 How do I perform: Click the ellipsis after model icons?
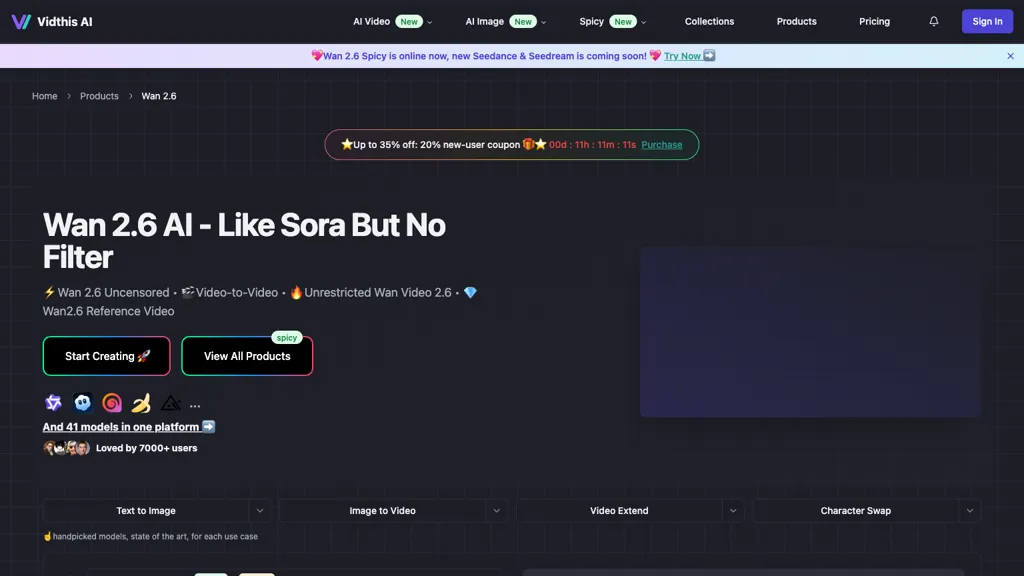point(195,406)
